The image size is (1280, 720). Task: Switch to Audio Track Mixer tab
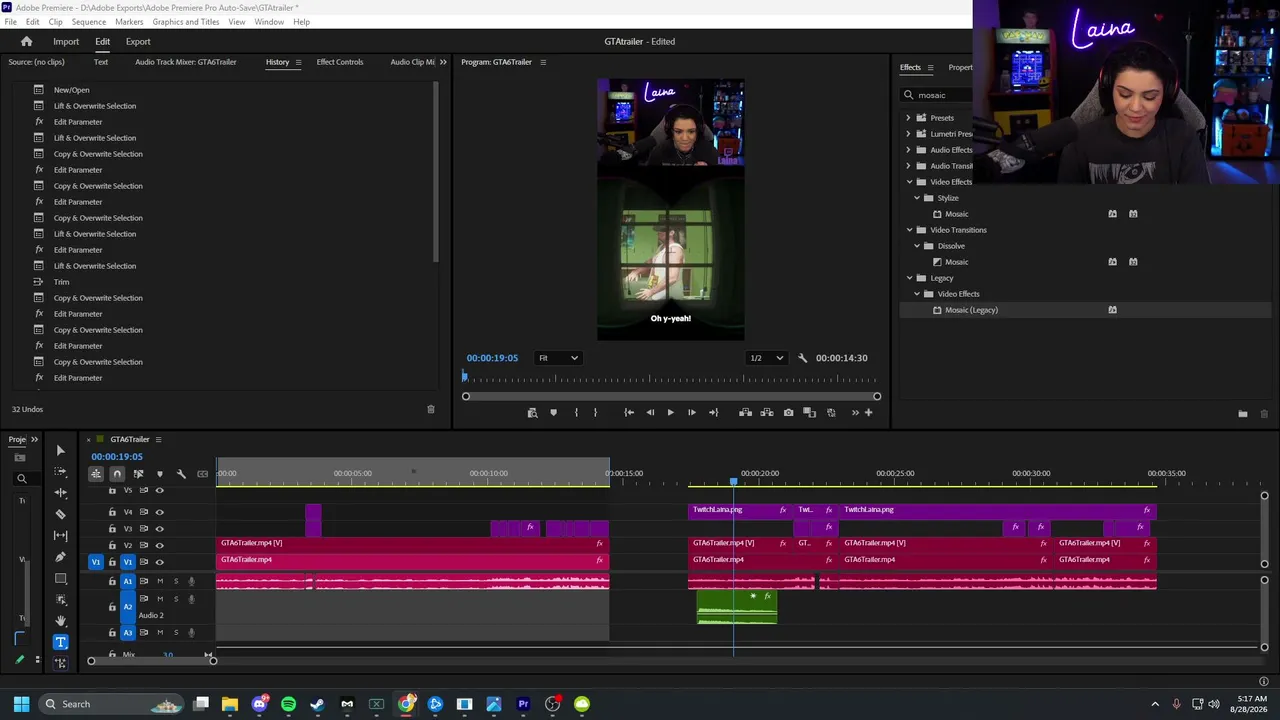(x=186, y=62)
